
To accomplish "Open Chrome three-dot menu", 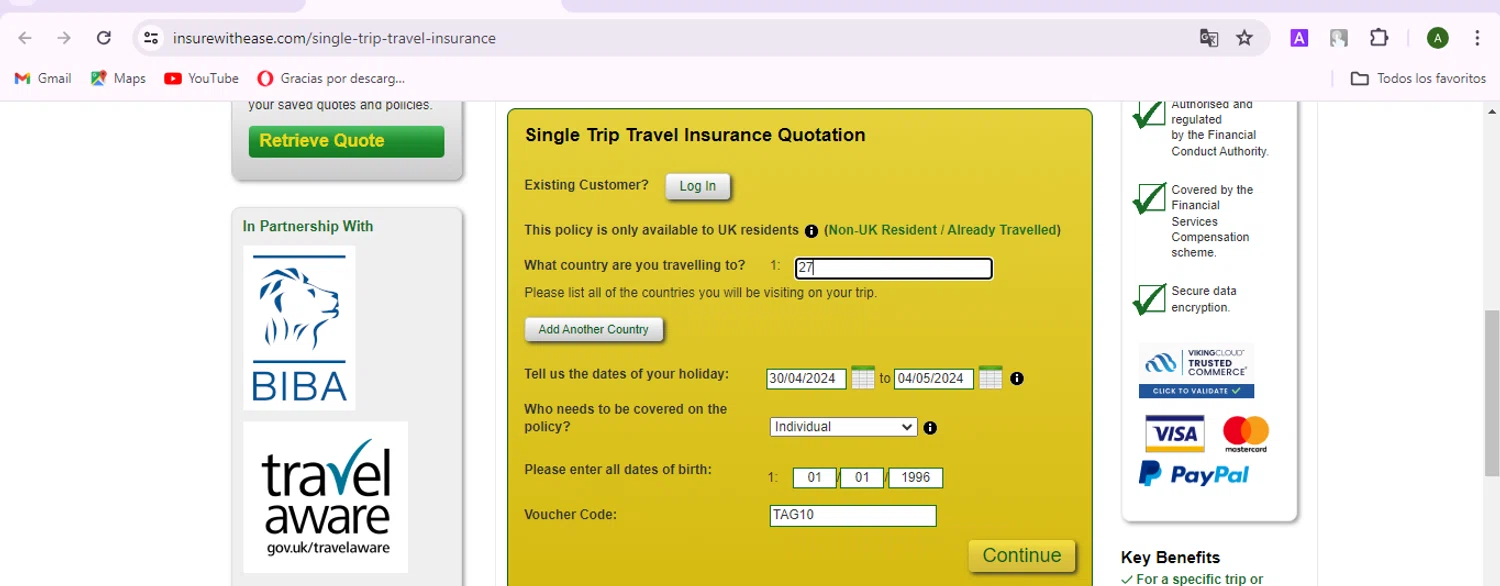I will [1477, 38].
